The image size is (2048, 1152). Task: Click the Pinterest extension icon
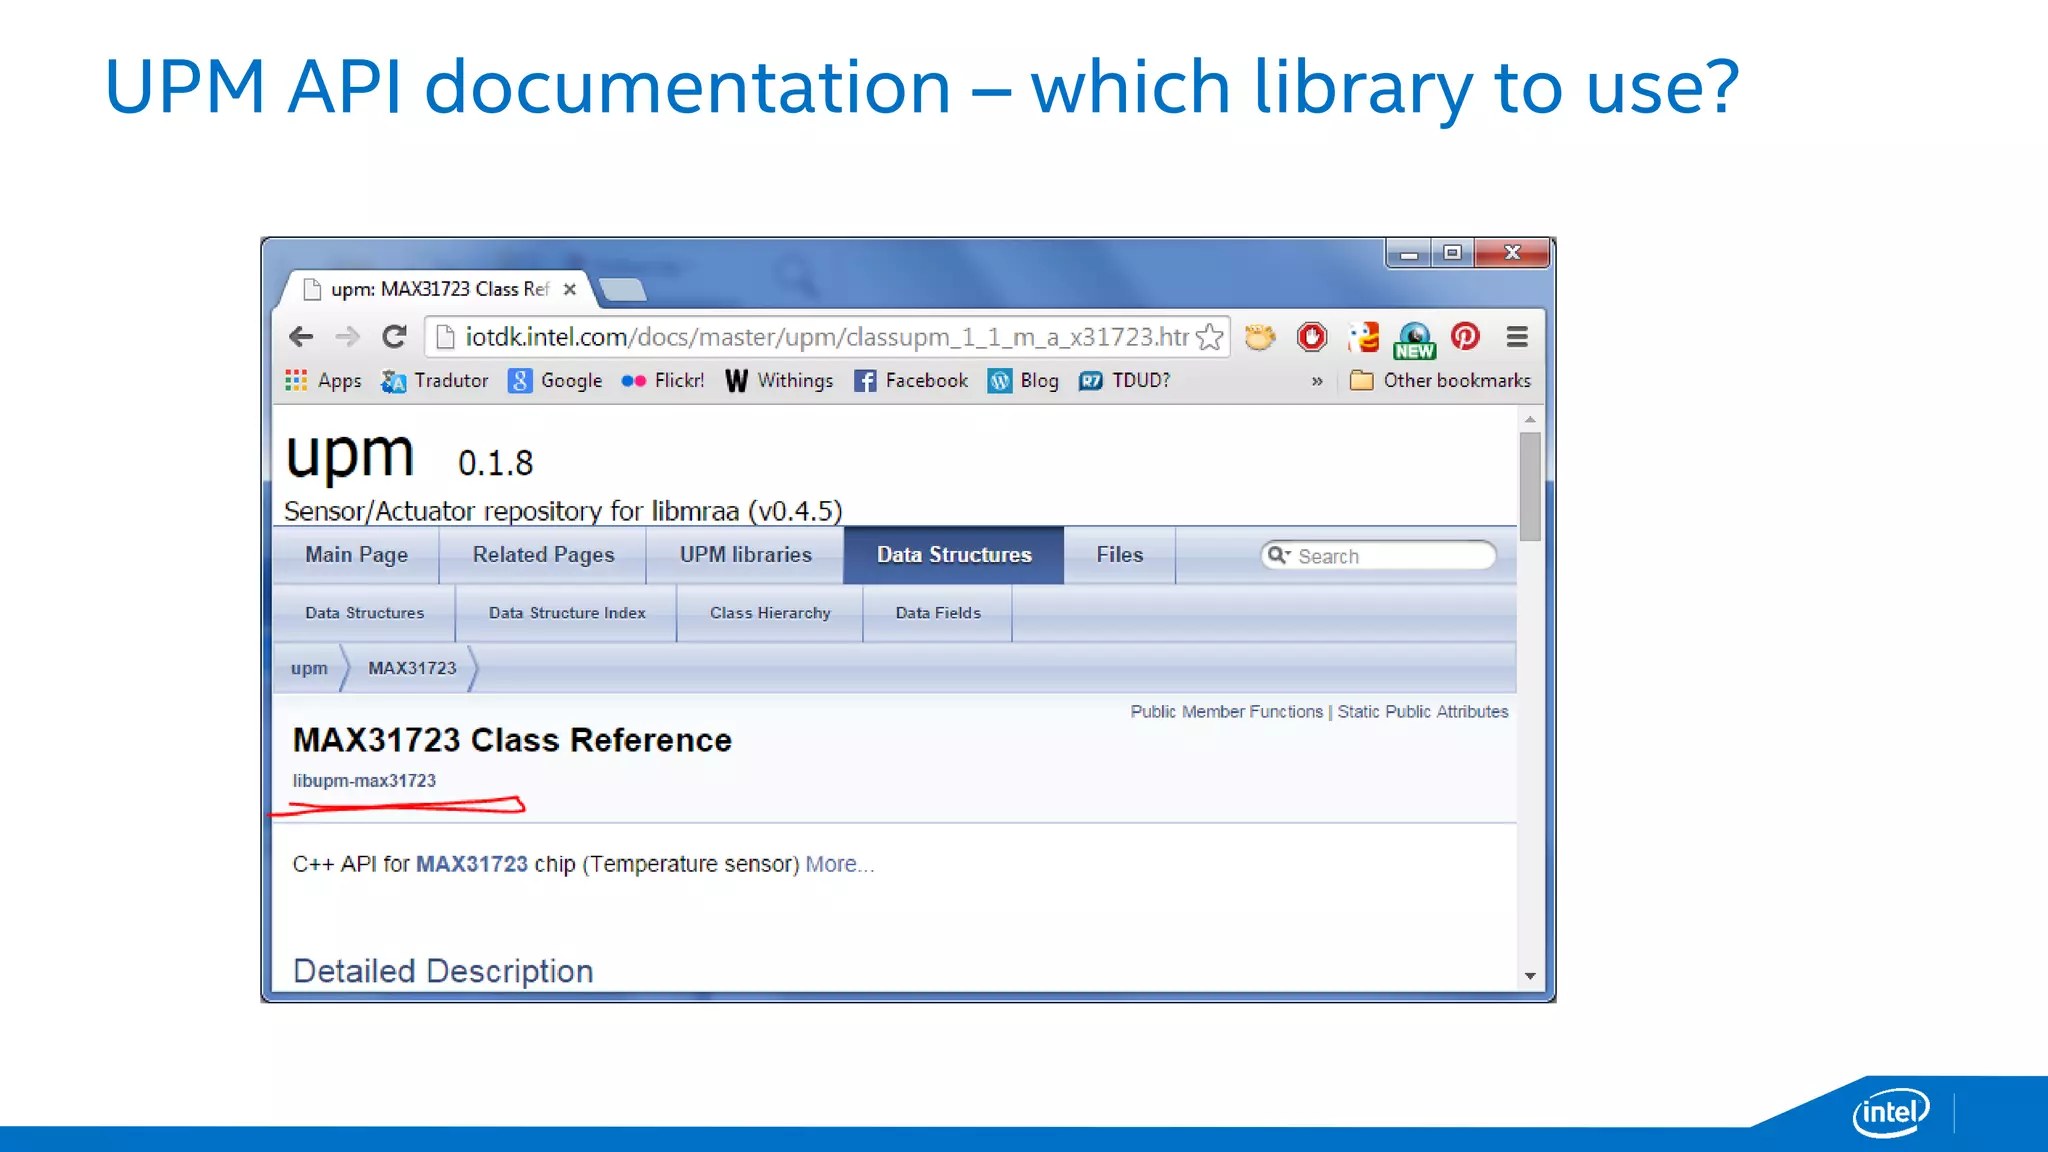[x=1465, y=337]
